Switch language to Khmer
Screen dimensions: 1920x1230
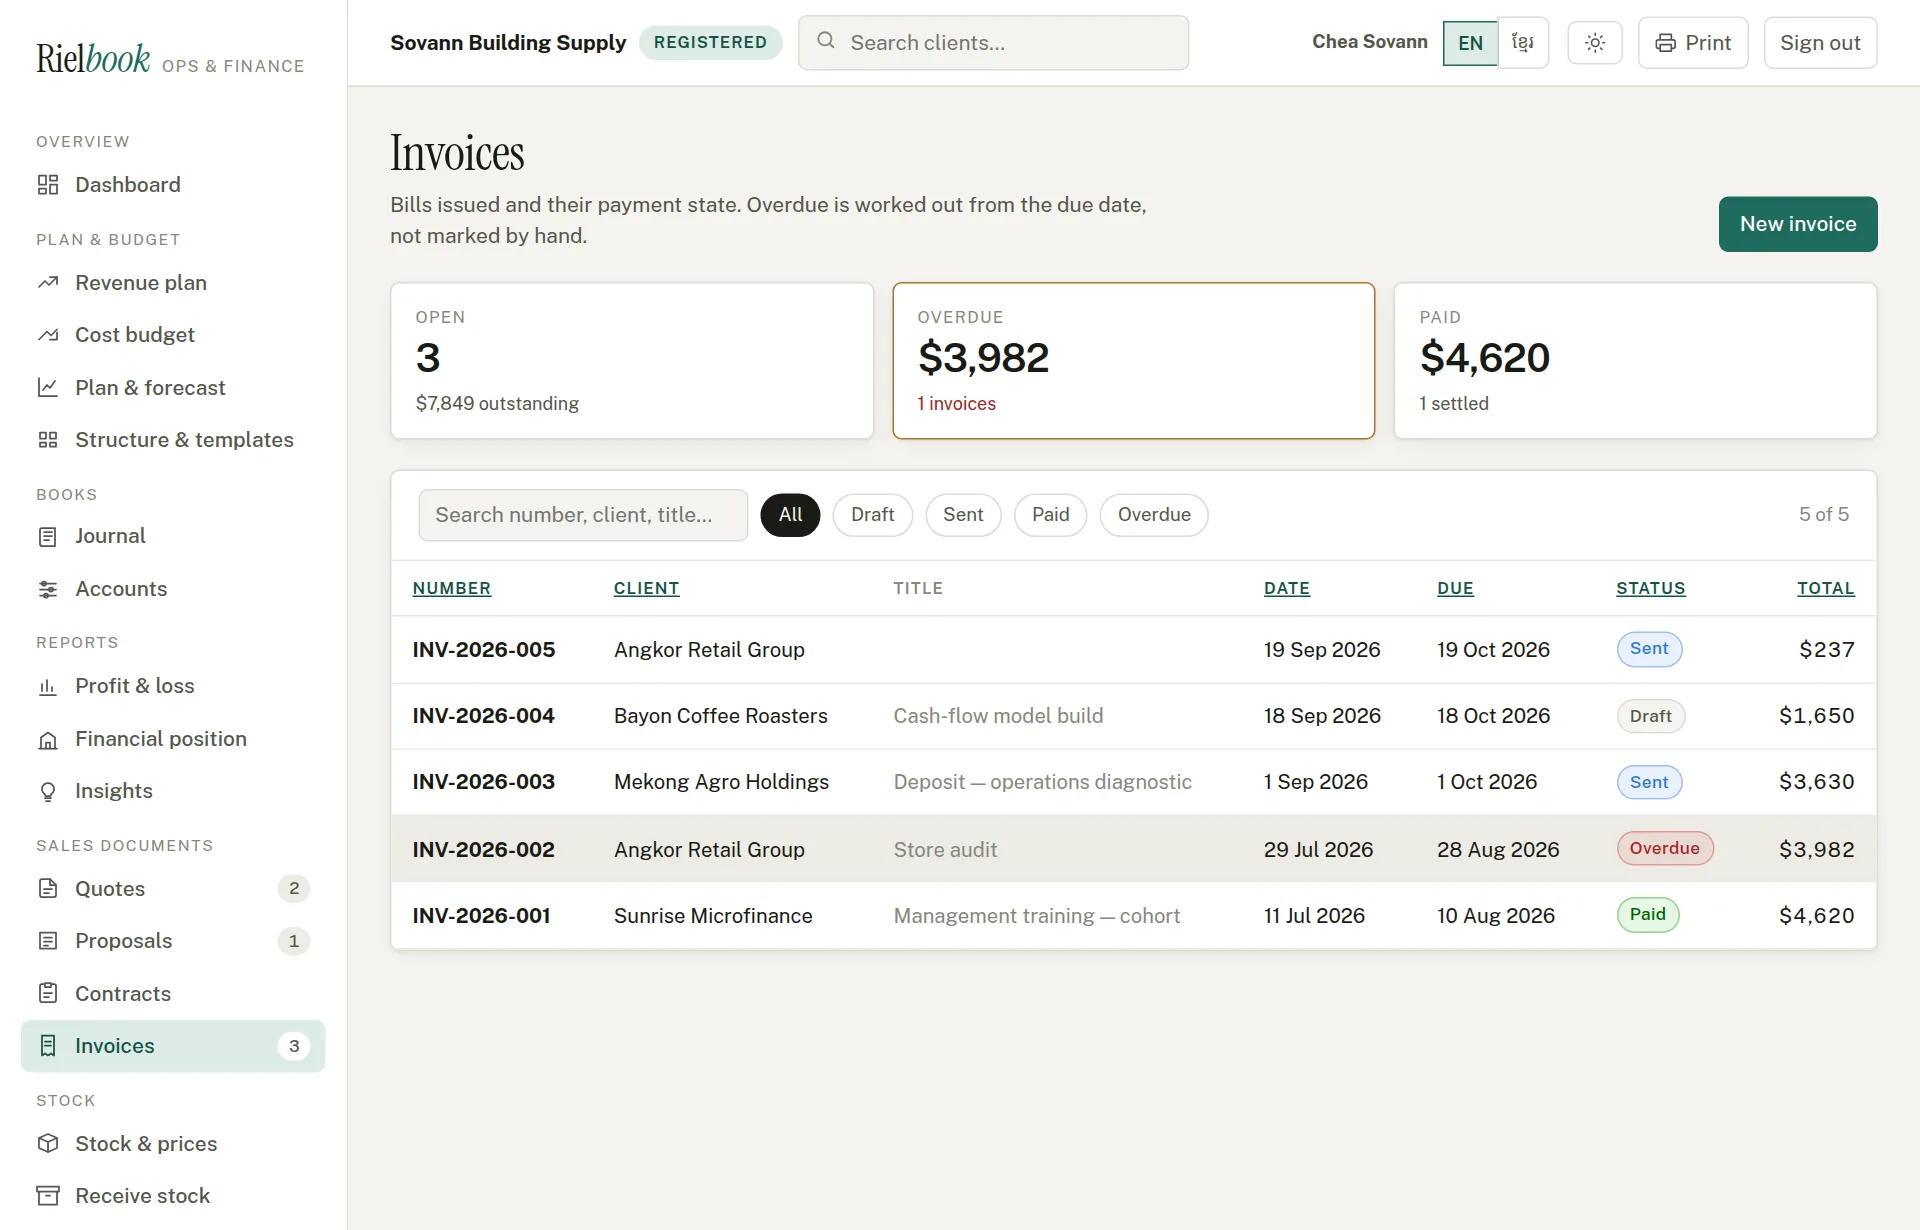pos(1523,43)
